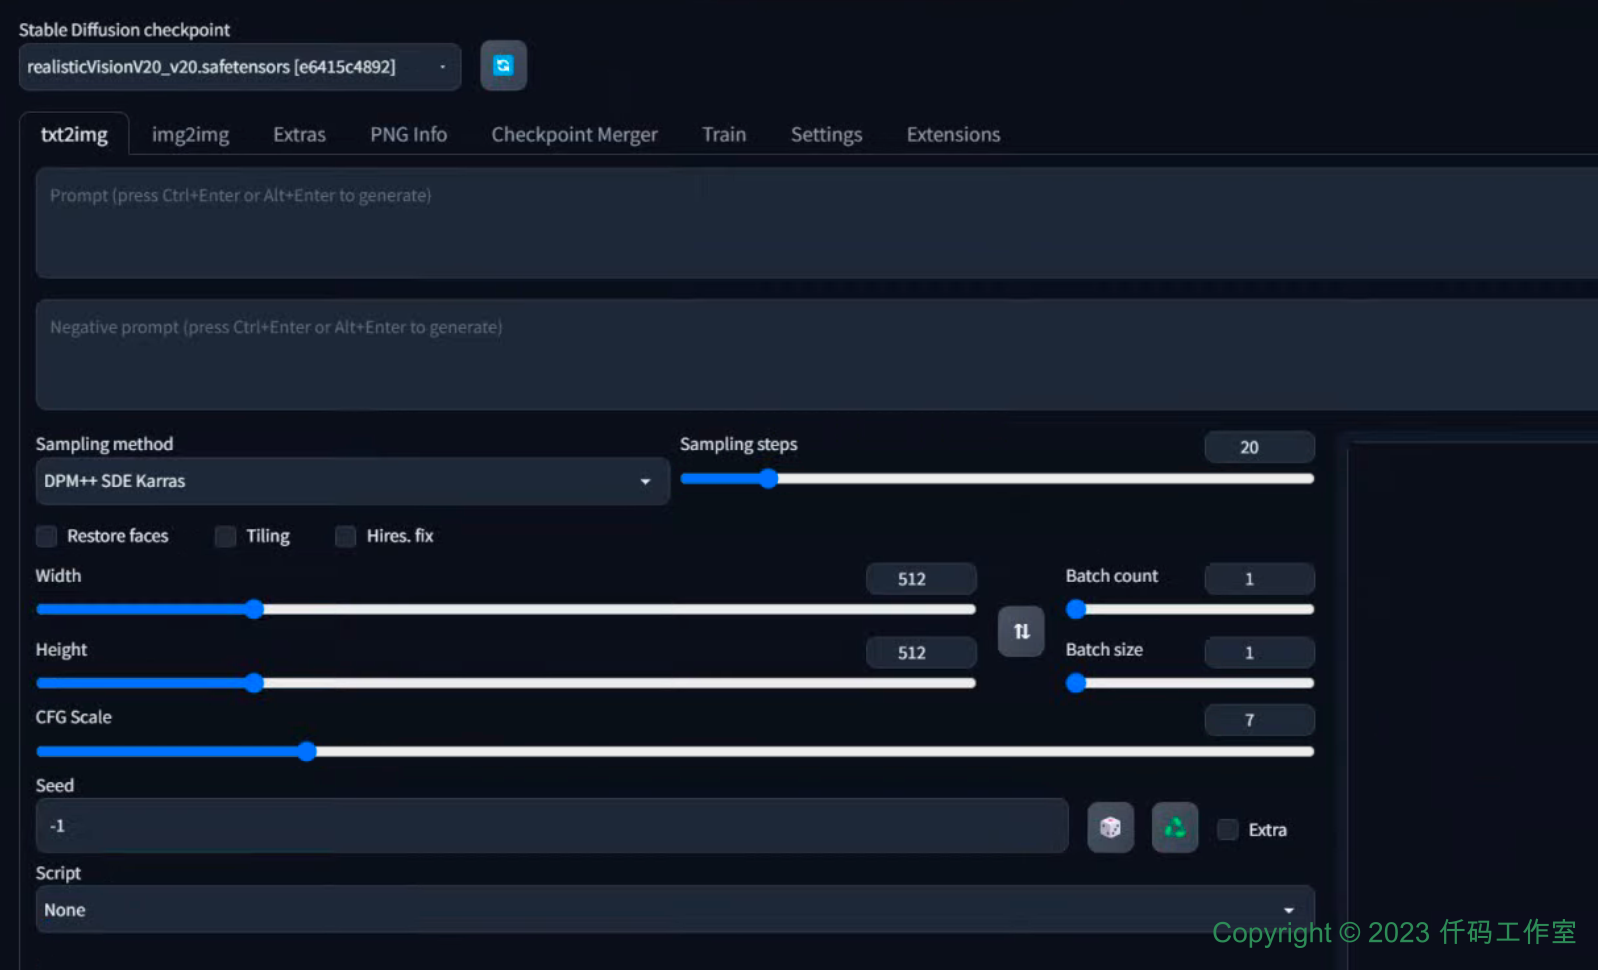Open the PNG Info tab
This screenshot has width=1598, height=970.
click(408, 134)
